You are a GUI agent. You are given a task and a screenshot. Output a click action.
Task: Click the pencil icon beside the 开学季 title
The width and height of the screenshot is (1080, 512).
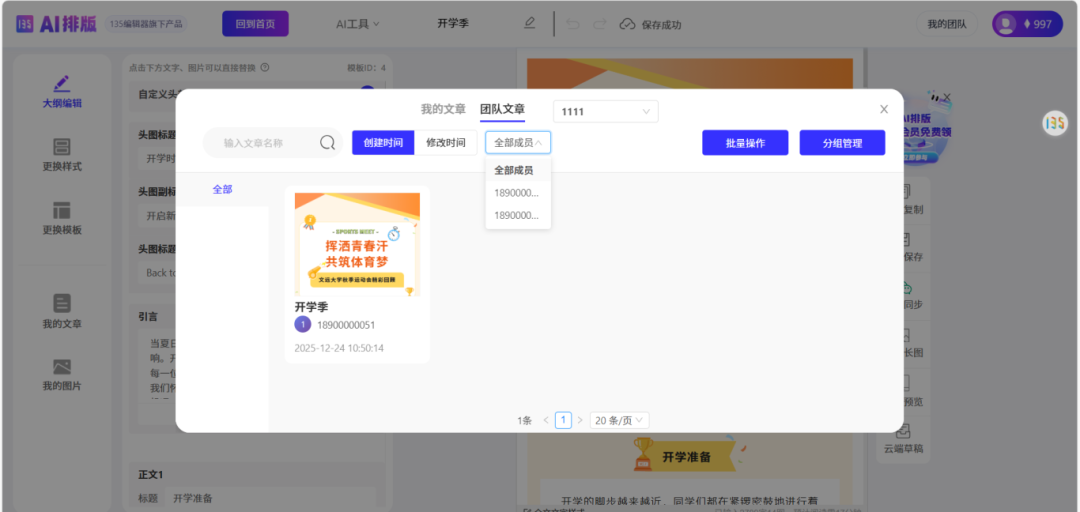coord(530,23)
